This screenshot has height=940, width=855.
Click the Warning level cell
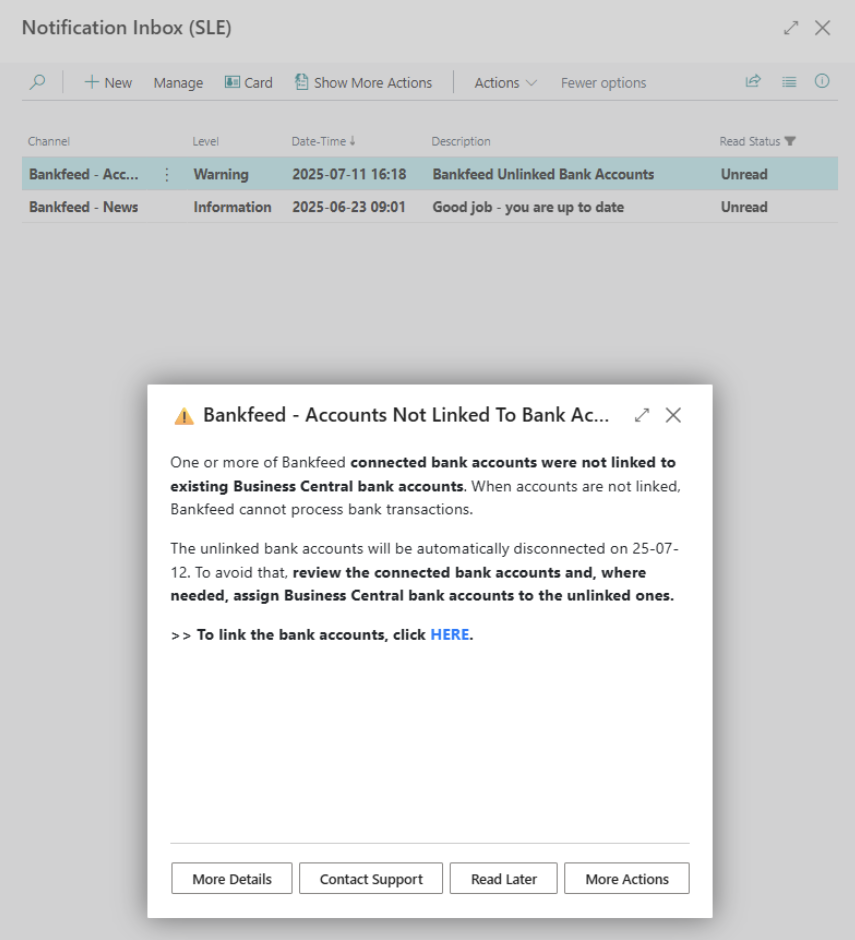[x=221, y=174]
